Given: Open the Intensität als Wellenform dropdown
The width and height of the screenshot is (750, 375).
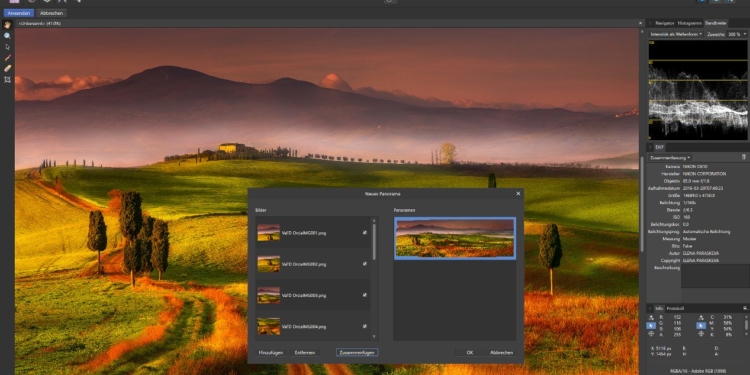Looking at the screenshot, I should [x=675, y=34].
